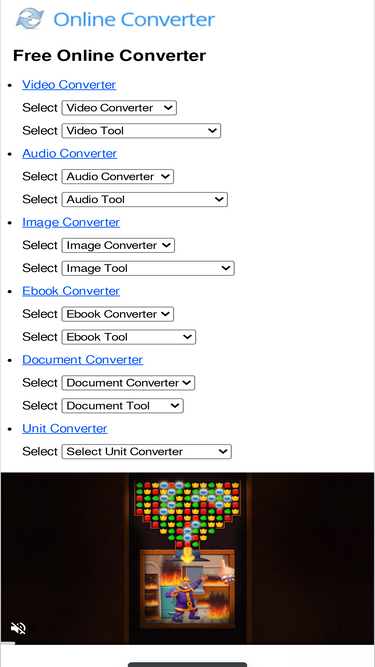Click the Online Converter logo icon

click(30, 19)
